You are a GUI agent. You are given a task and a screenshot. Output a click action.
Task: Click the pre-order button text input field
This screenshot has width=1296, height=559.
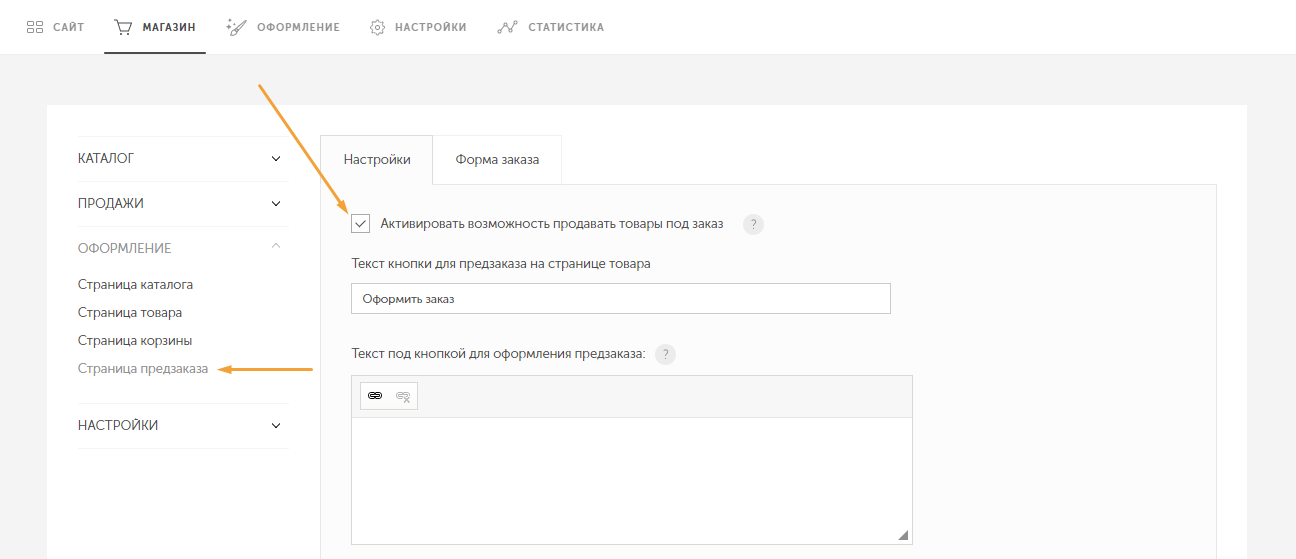pyautogui.click(x=621, y=298)
